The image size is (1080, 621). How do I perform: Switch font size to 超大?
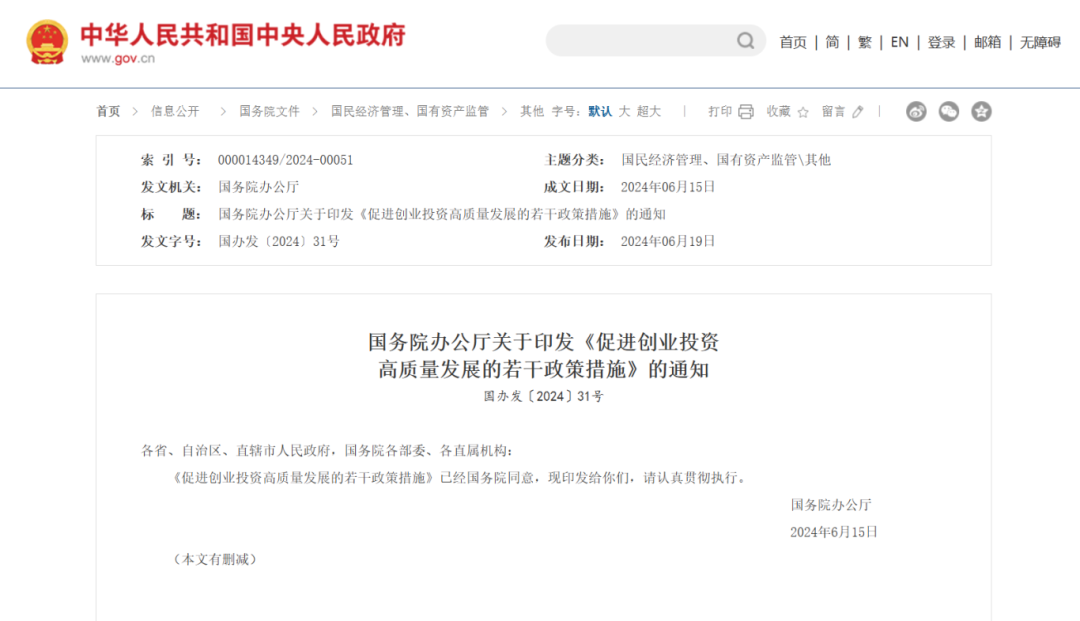pos(649,112)
